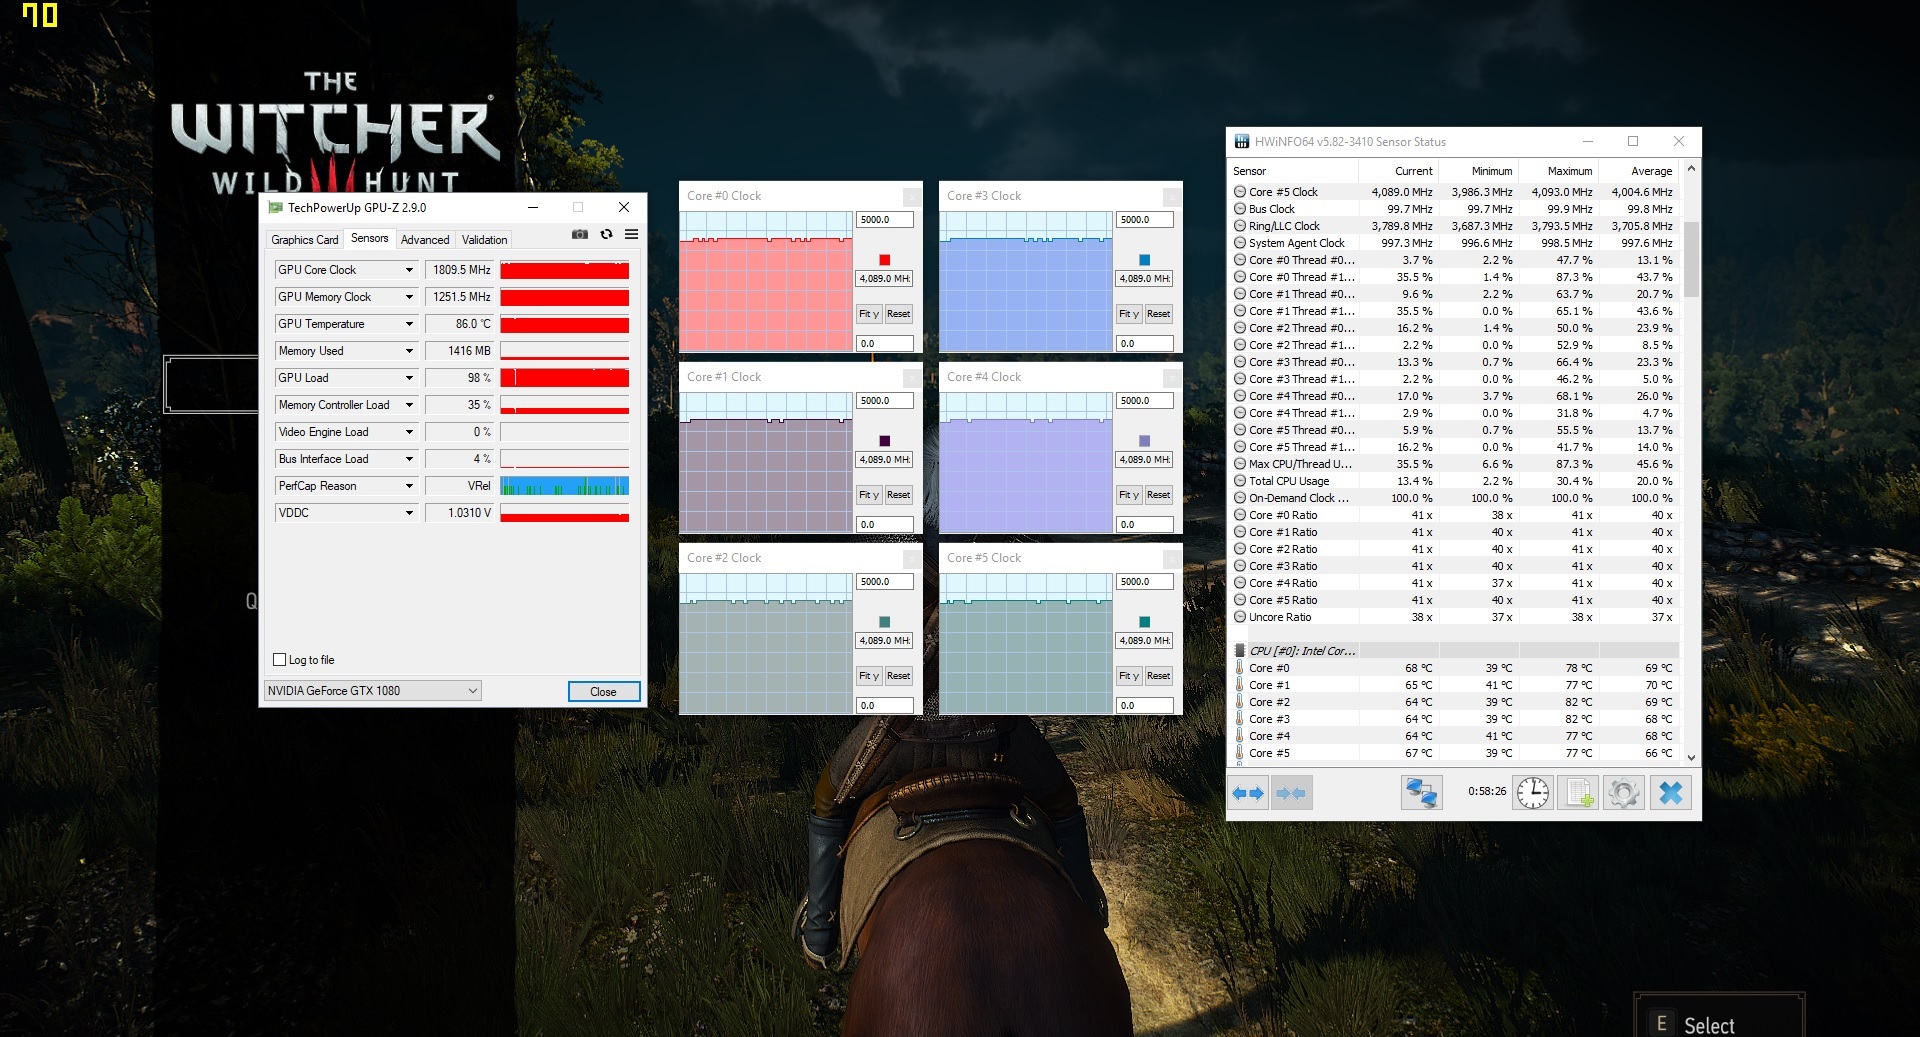Screen dimensions: 1920x1037
Task: Reset the HWiNFO clock timer icon
Action: [x=1532, y=793]
